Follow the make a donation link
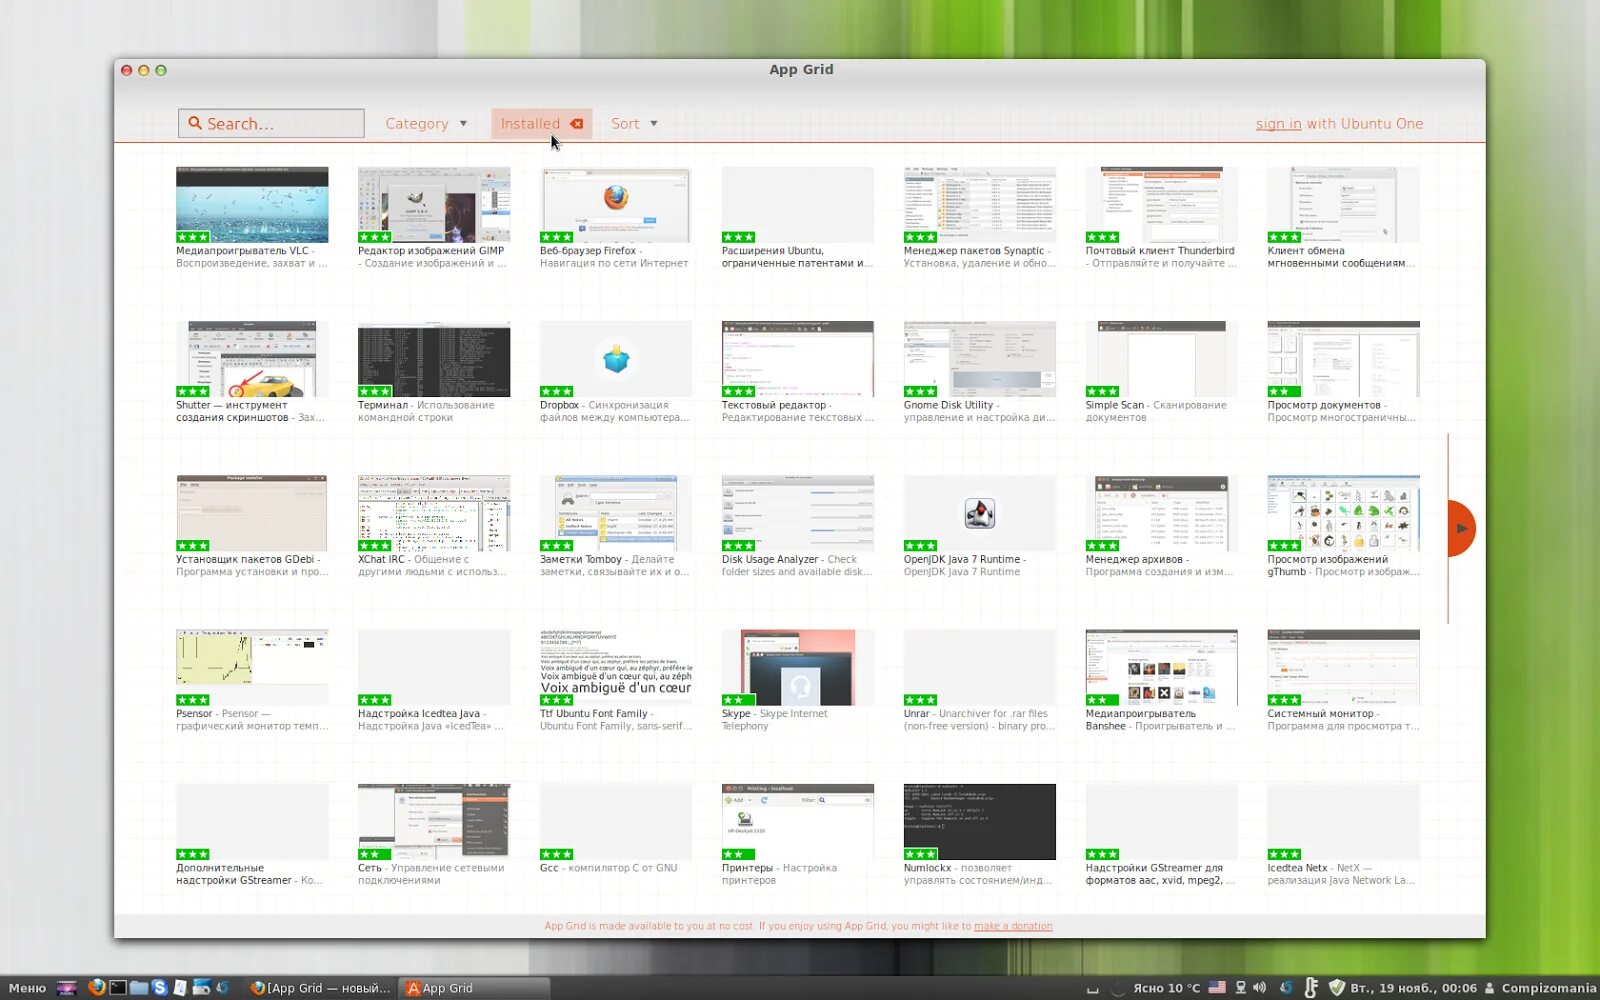Screen dimensions: 1600x1000 [x=1013, y=926]
